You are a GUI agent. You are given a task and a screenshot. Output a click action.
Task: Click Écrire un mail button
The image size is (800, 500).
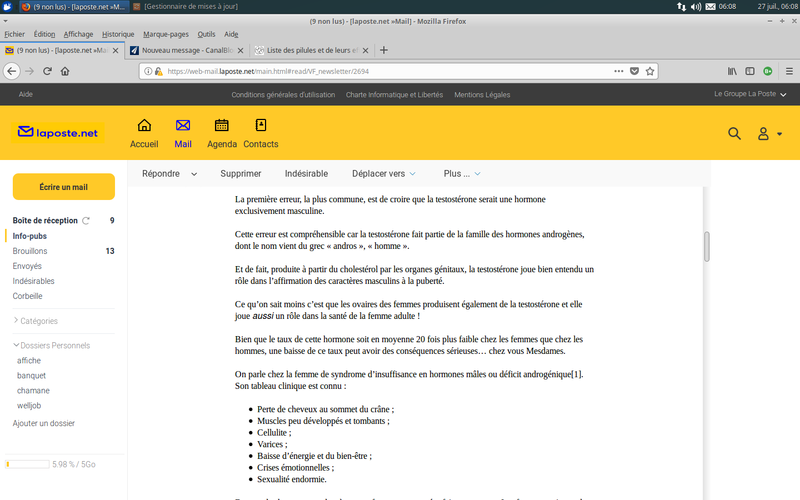point(64,187)
